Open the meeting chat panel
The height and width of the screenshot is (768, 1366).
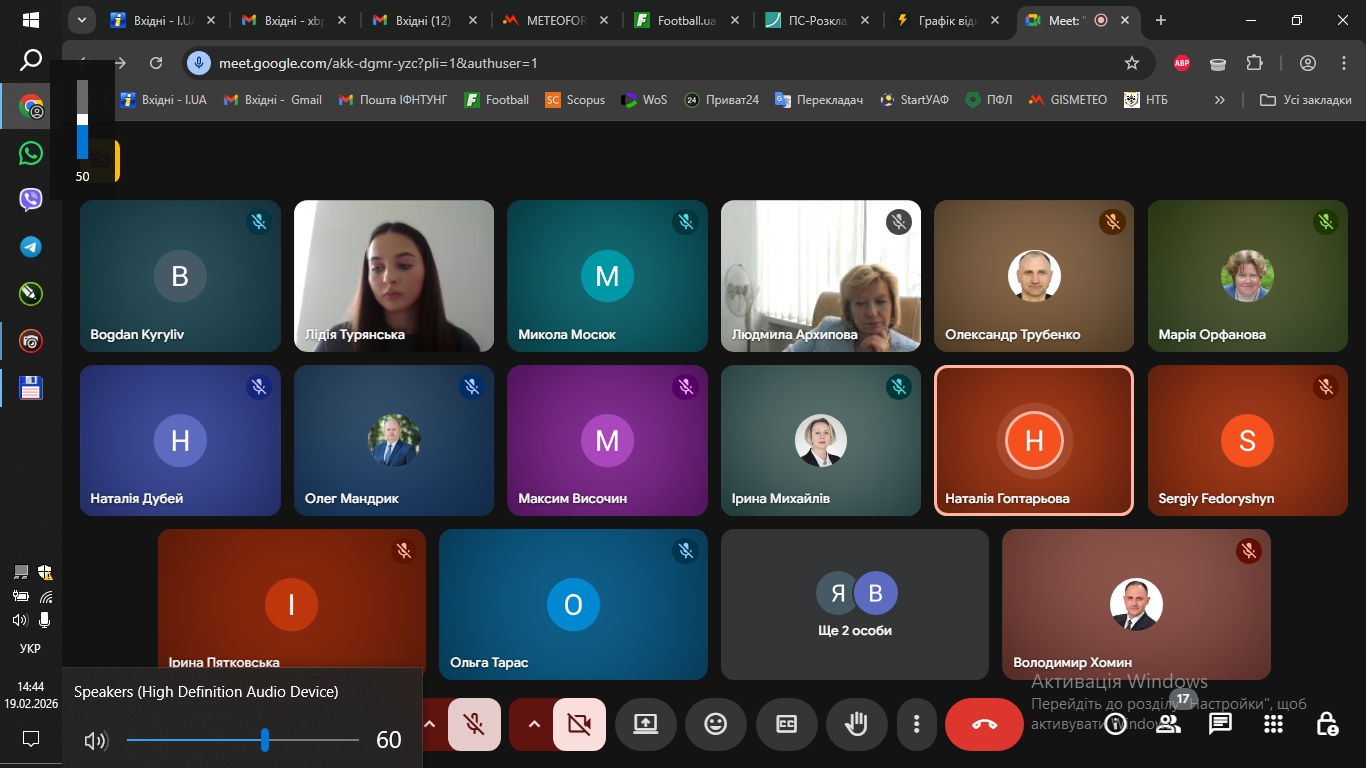[x=1220, y=724]
